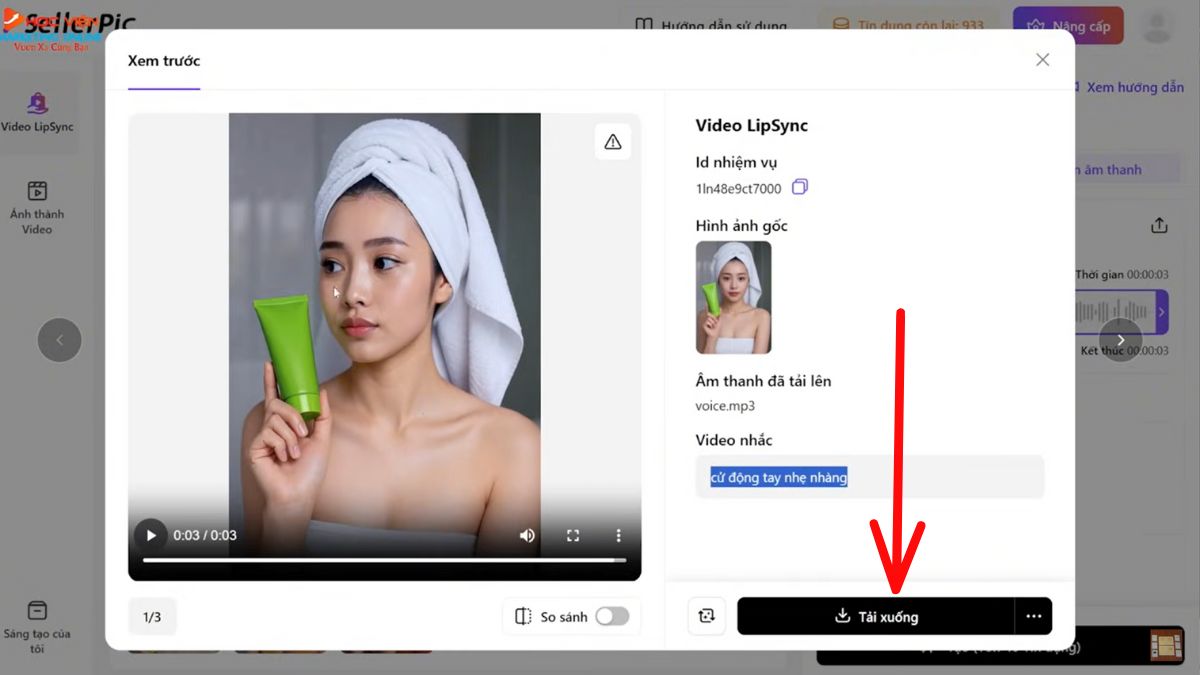Screen dimensions: 1200x675
Task: Open video player more options menu
Action: click(618, 535)
